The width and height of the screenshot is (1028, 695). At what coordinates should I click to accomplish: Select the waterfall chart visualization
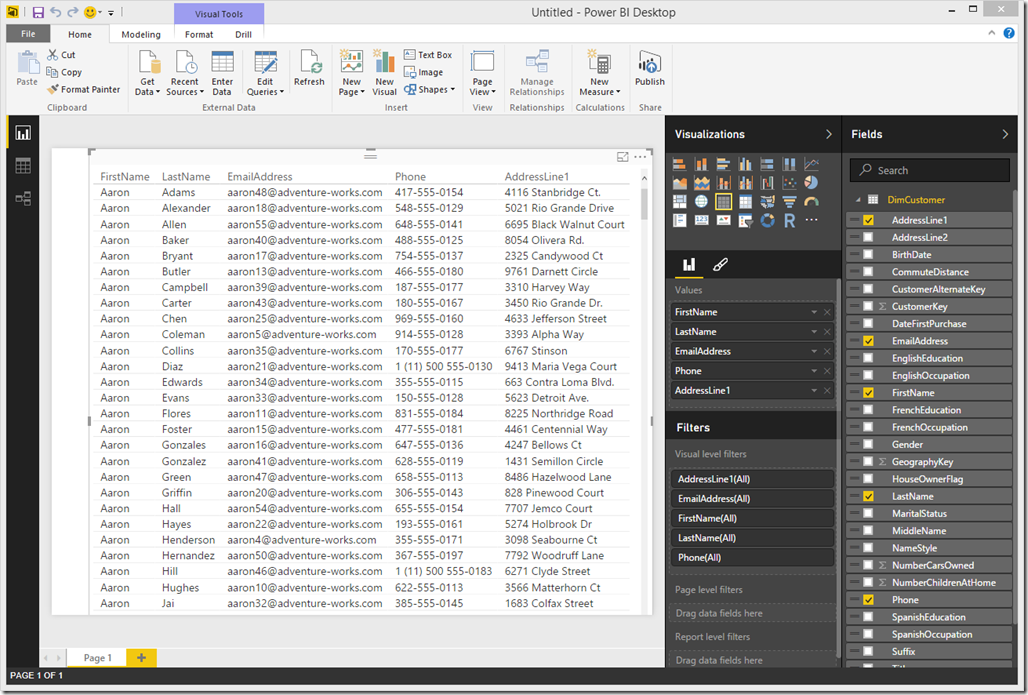[x=767, y=183]
